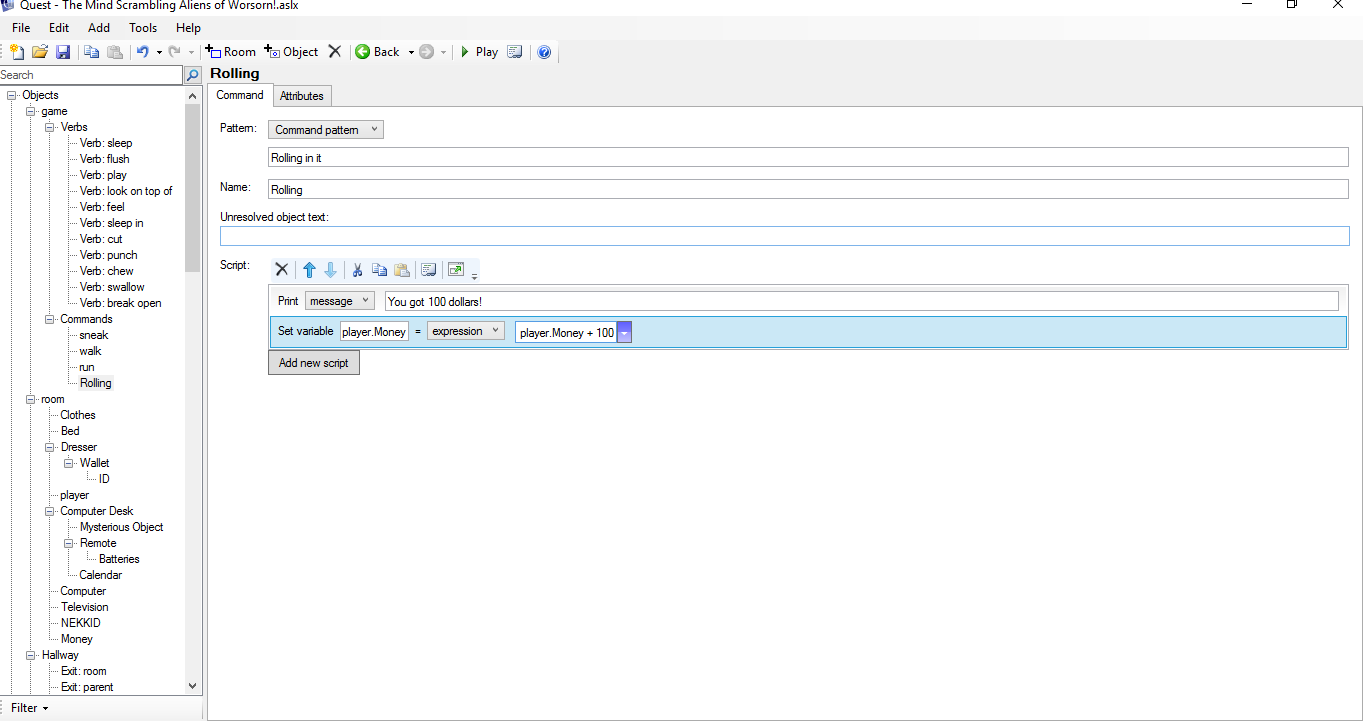Click the Add new script button
Screen dimensions: 1366x728
[313, 363]
